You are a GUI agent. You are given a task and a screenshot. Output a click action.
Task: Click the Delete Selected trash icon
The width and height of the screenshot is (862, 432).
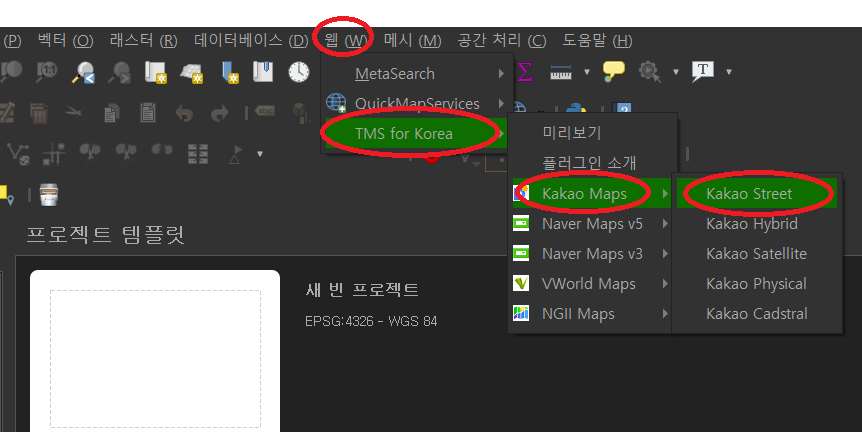[x=38, y=113]
